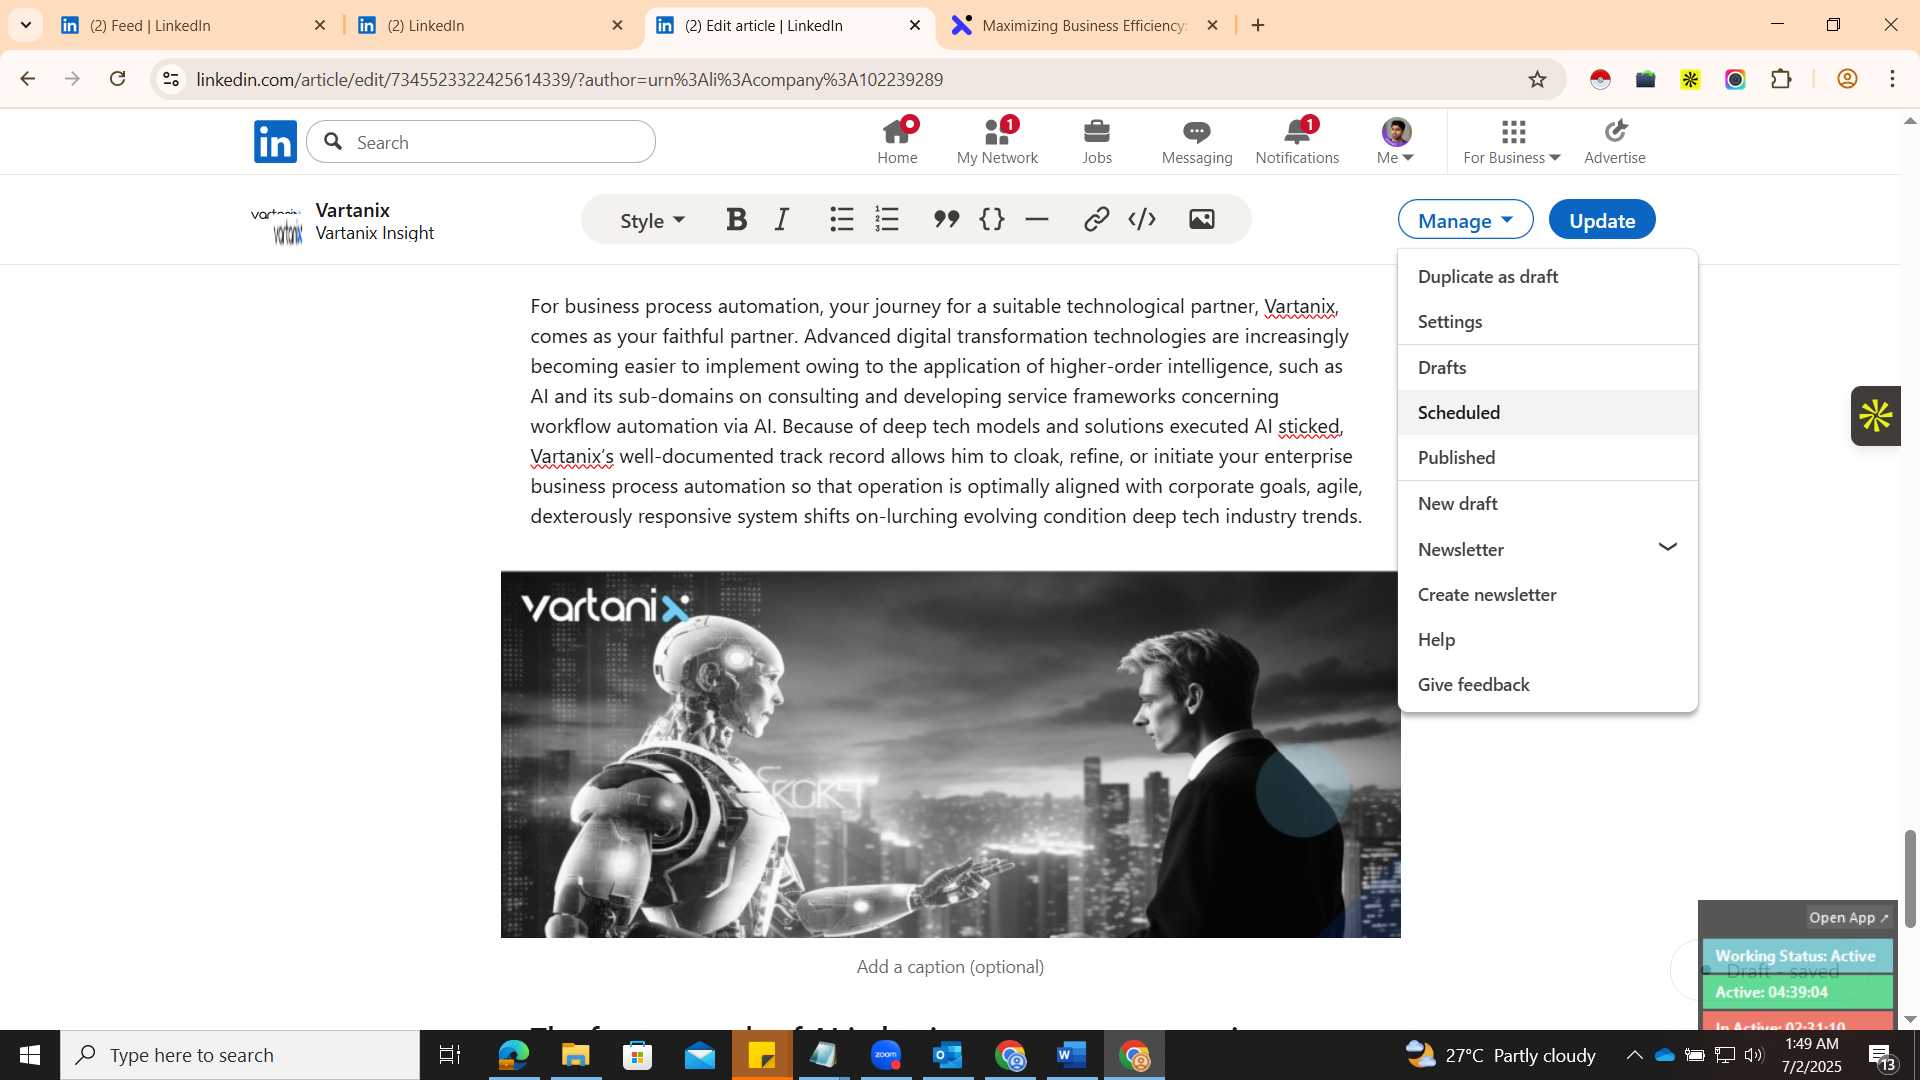Click Windows taskbar search box

[x=240, y=1055]
